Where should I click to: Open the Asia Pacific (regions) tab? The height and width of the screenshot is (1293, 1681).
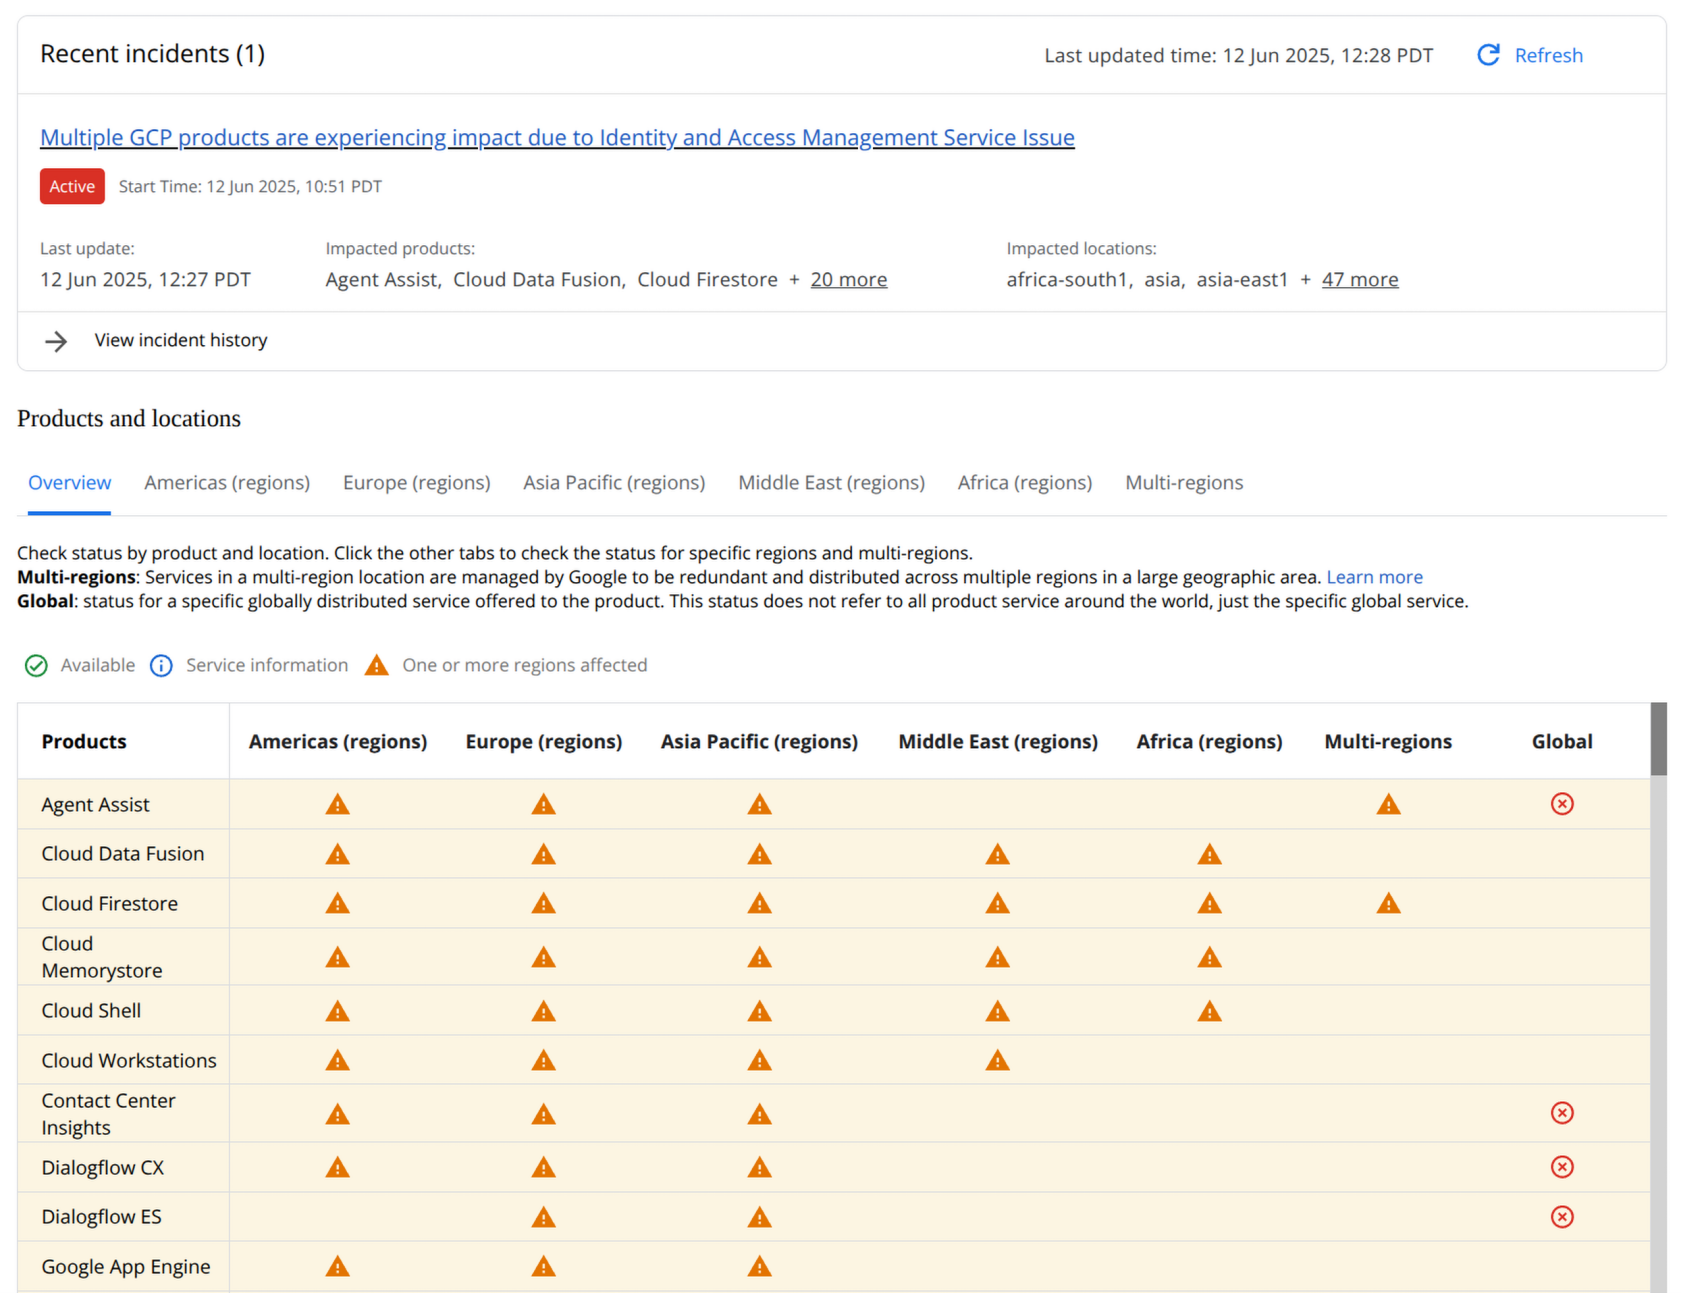coord(614,483)
